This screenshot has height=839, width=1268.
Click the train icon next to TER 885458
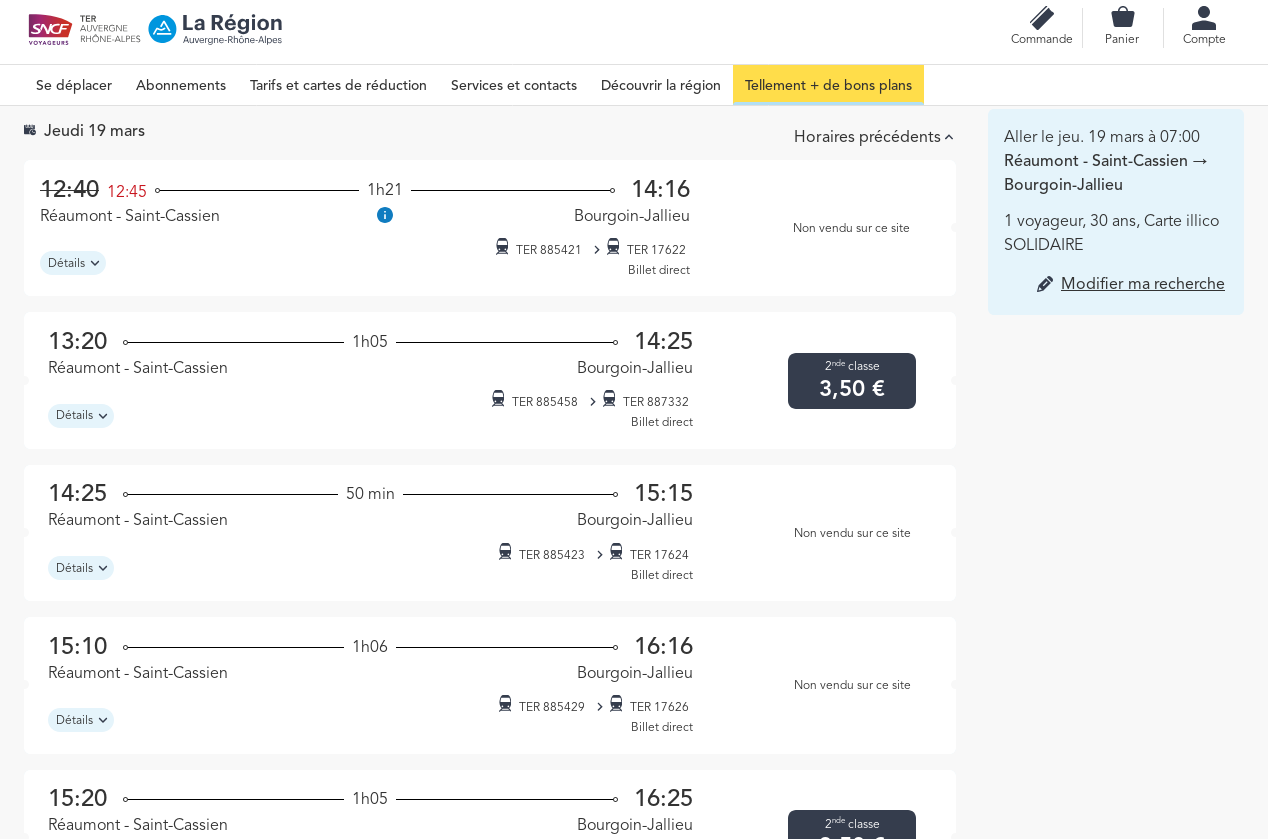click(x=498, y=399)
